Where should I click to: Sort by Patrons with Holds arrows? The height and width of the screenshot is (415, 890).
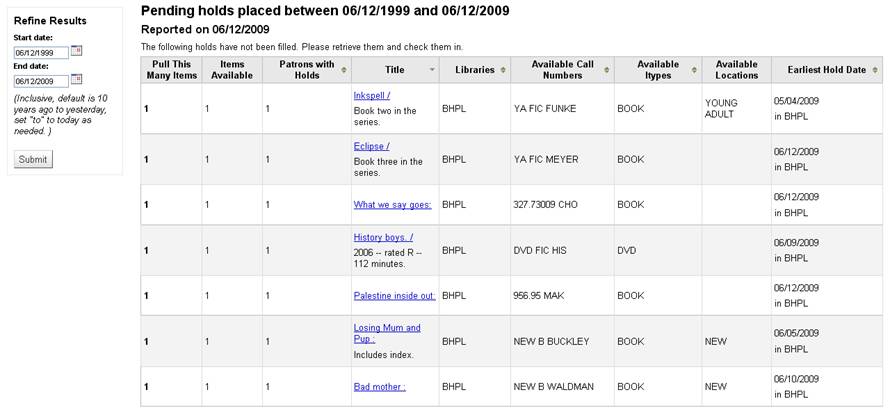pos(344,70)
